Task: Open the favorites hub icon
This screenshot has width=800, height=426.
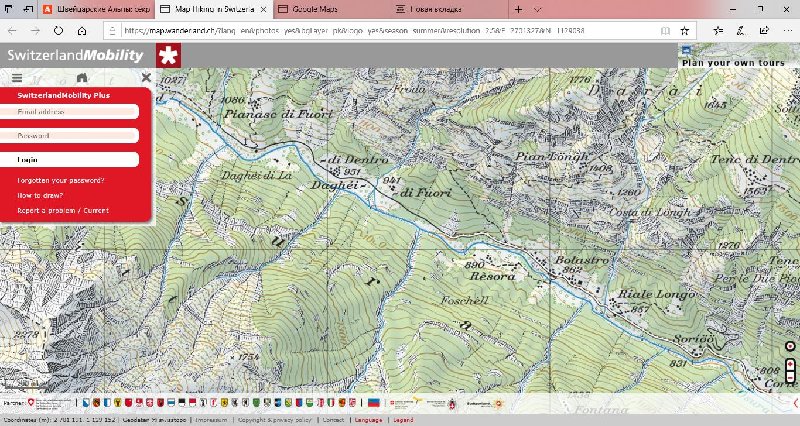Action: pyautogui.click(x=718, y=31)
